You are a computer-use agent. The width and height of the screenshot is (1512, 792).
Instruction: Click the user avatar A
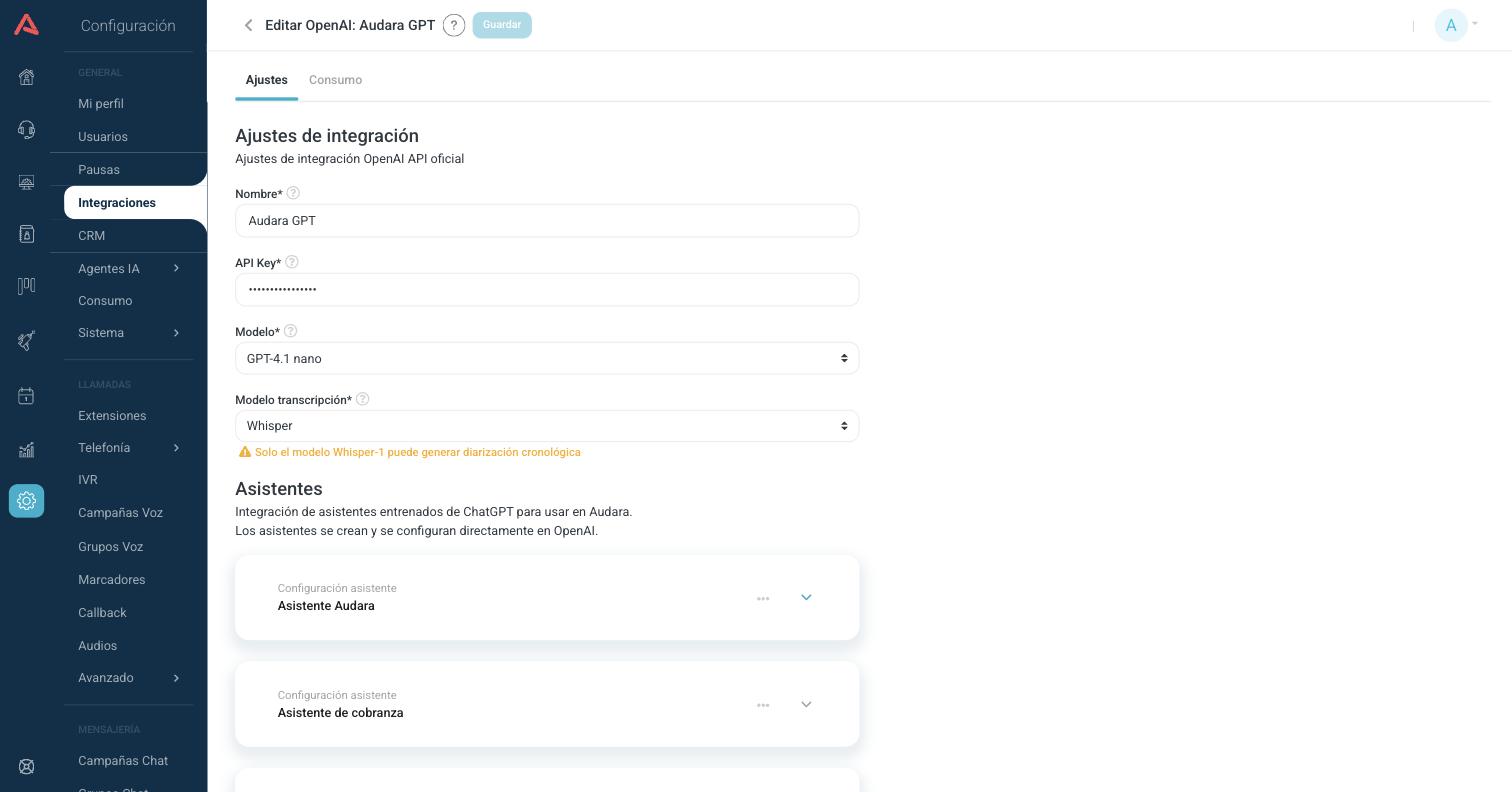coord(1451,25)
